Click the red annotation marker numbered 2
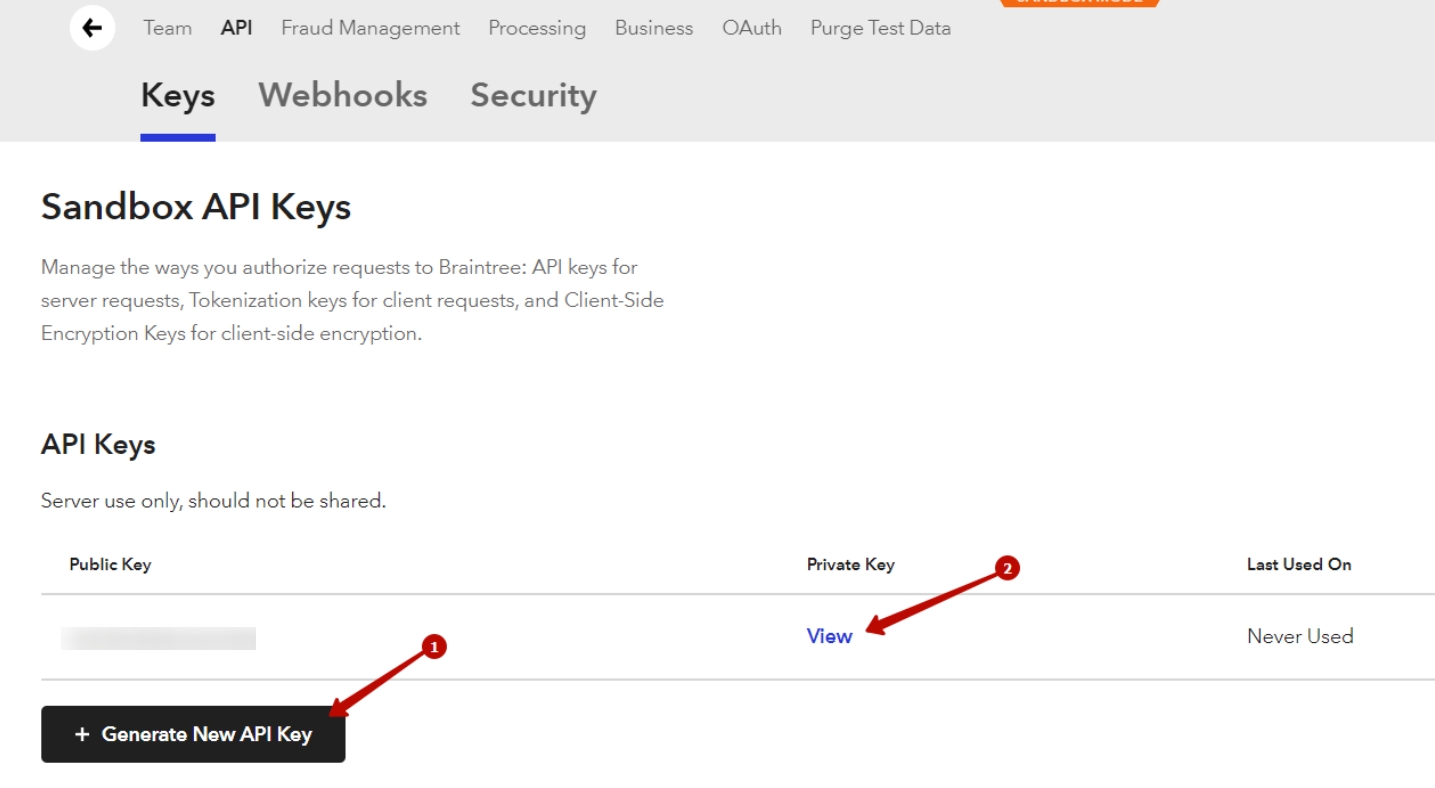This screenshot has height=788, width=1435. click(x=1007, y=569)
